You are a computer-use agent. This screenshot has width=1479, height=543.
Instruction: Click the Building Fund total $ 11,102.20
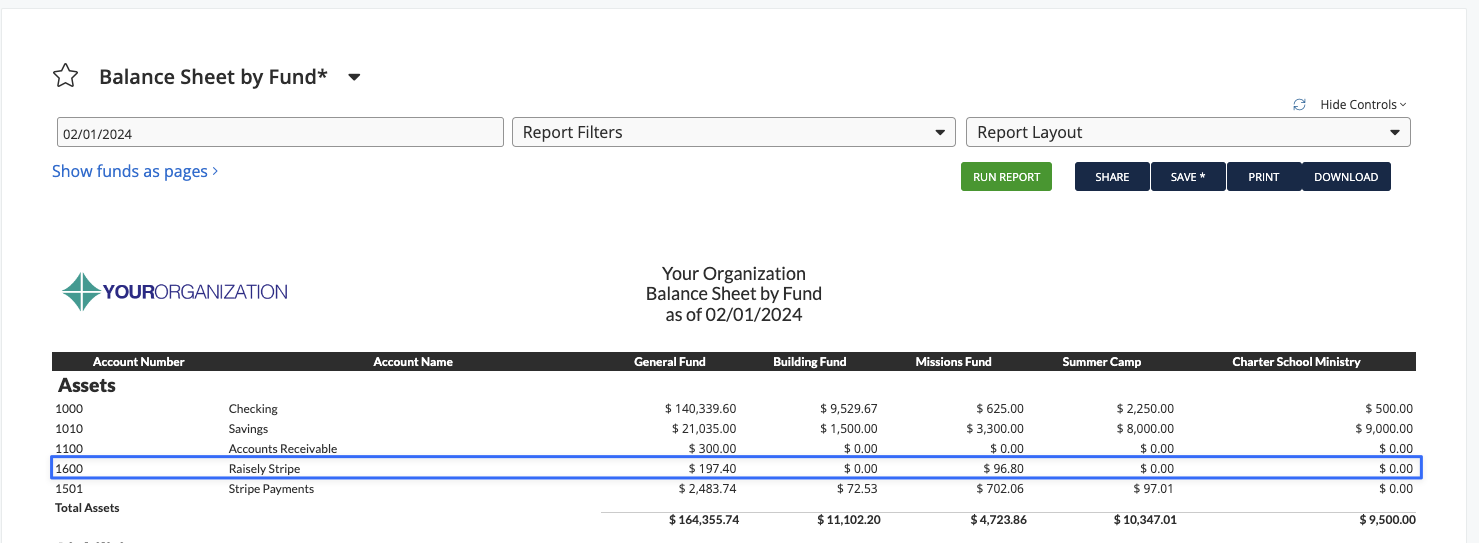(x=848, y=521)
